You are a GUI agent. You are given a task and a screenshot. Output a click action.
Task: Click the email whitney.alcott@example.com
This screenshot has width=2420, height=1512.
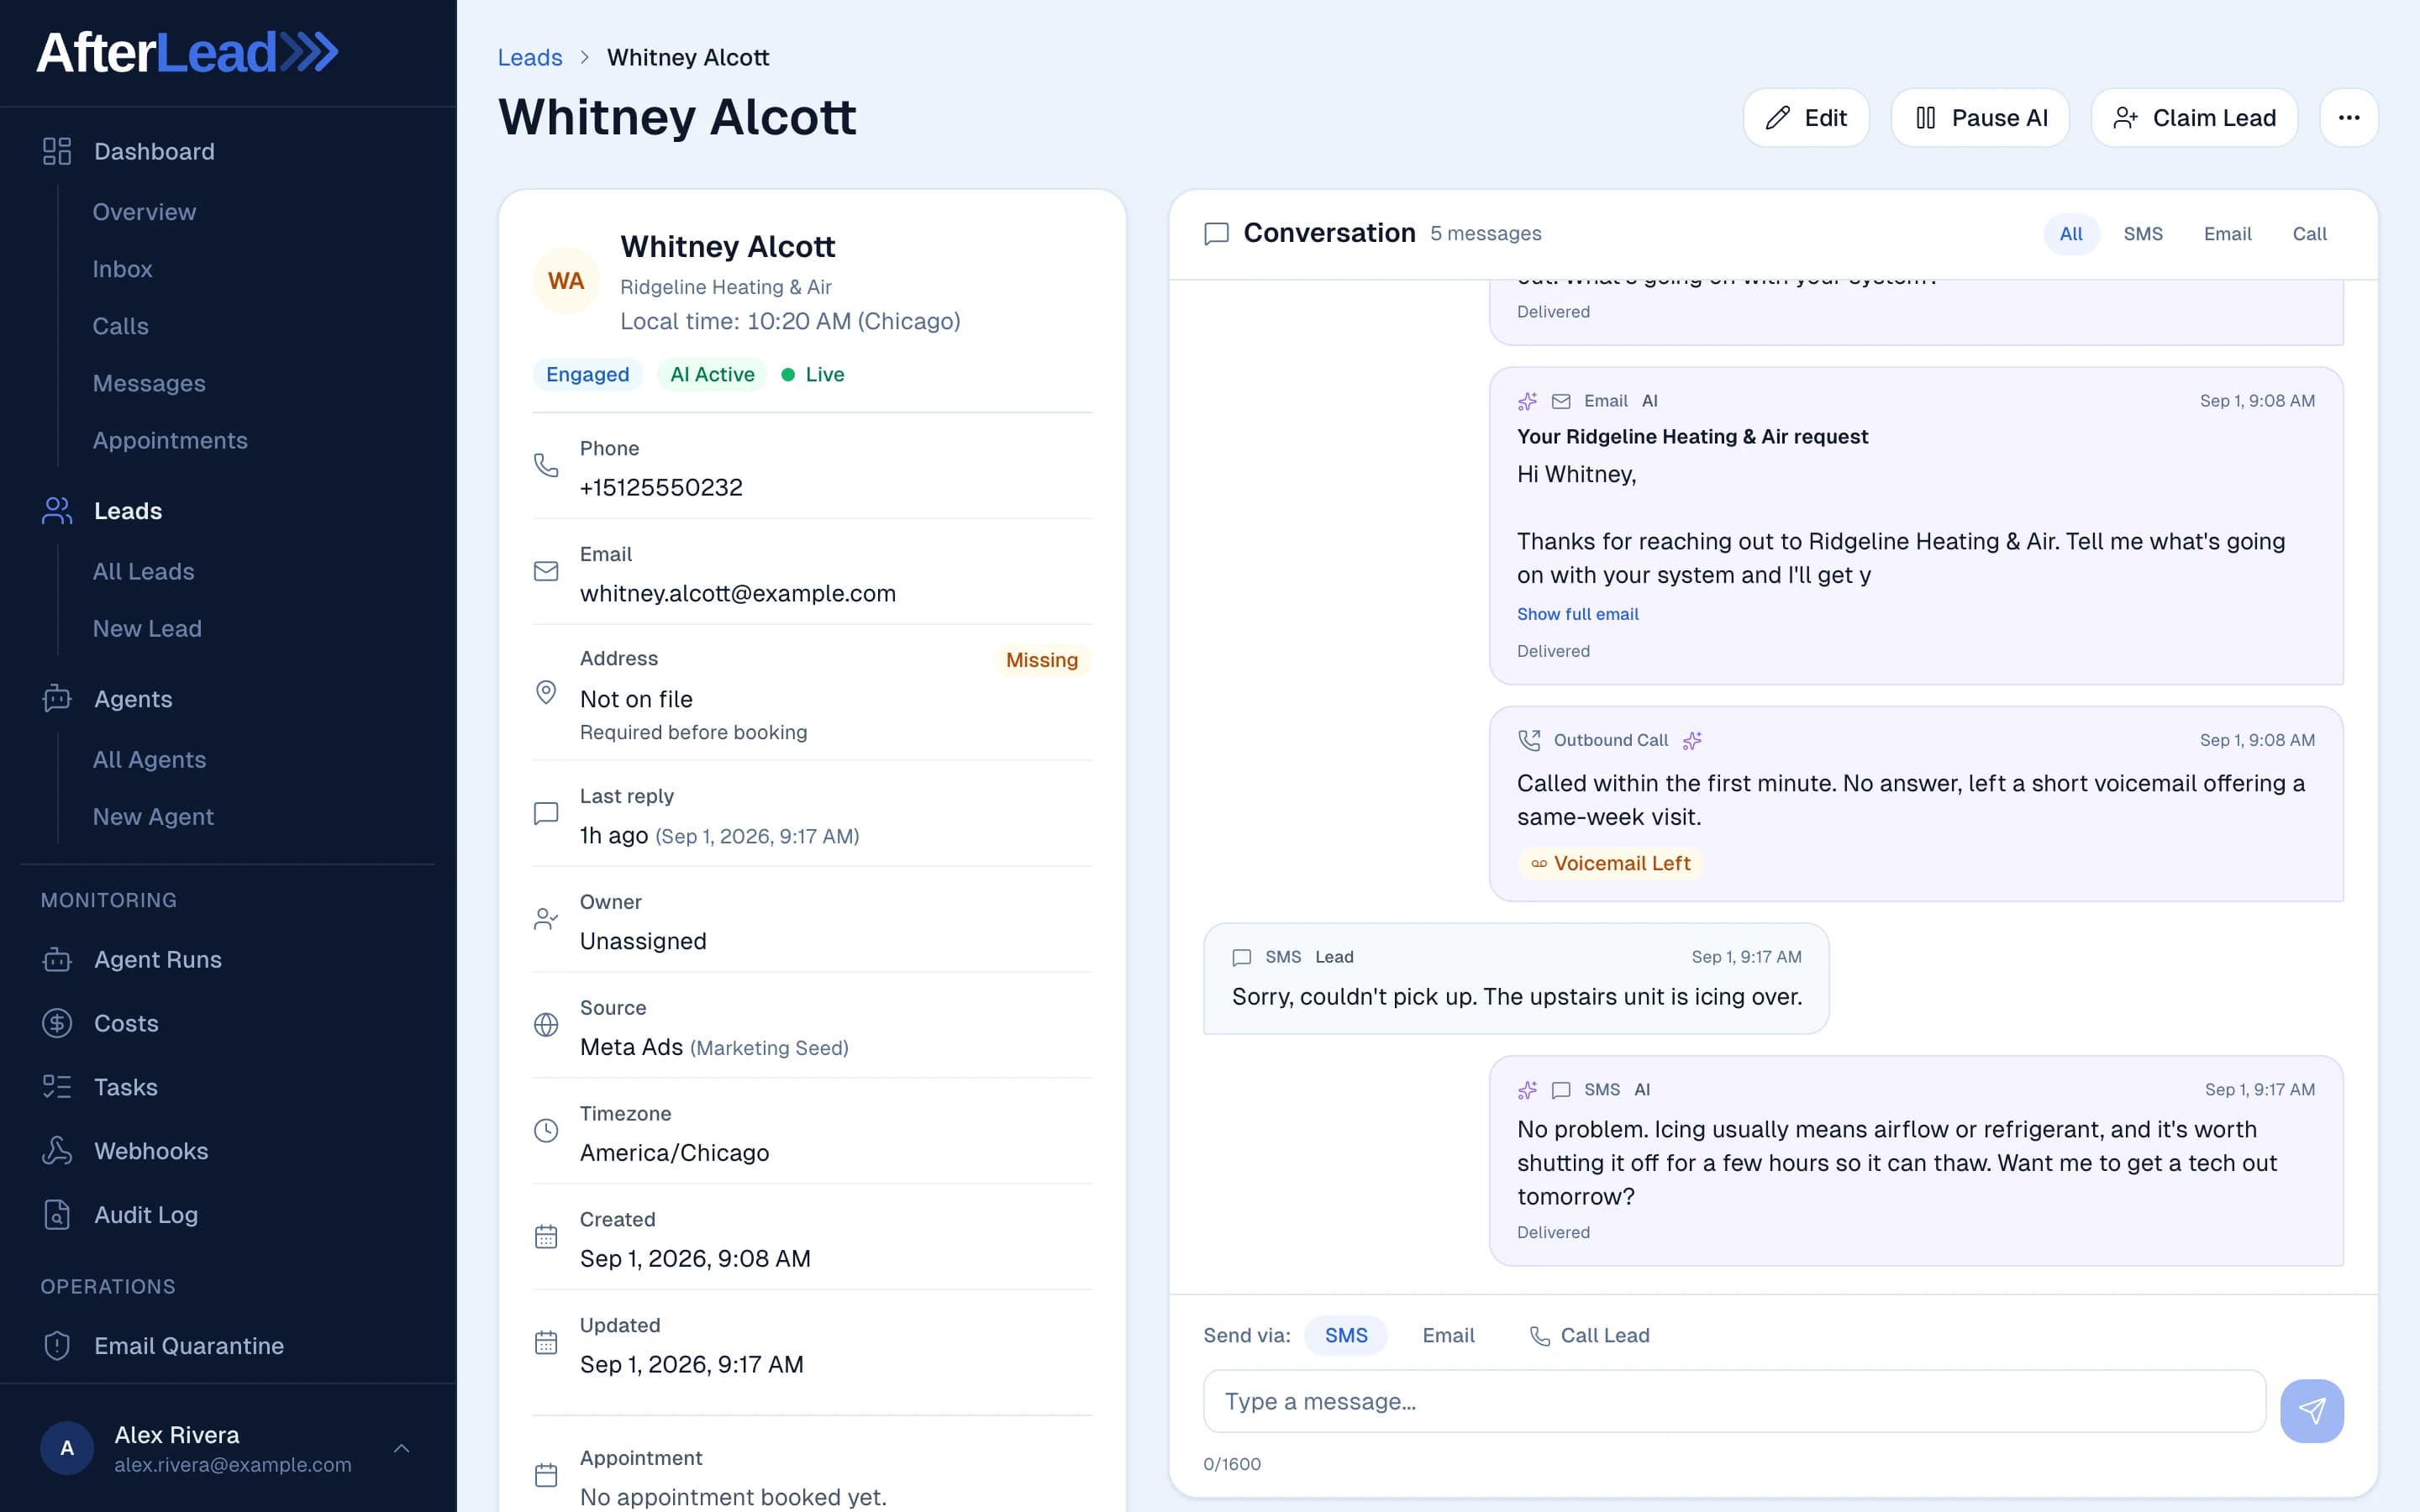(x=738, y=593)
